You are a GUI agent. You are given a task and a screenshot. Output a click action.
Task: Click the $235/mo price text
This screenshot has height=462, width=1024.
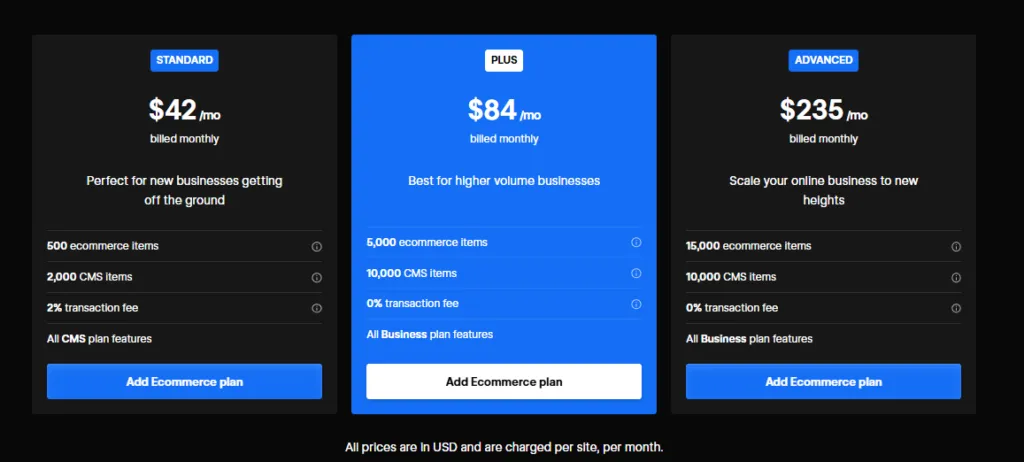pos(823,109)
